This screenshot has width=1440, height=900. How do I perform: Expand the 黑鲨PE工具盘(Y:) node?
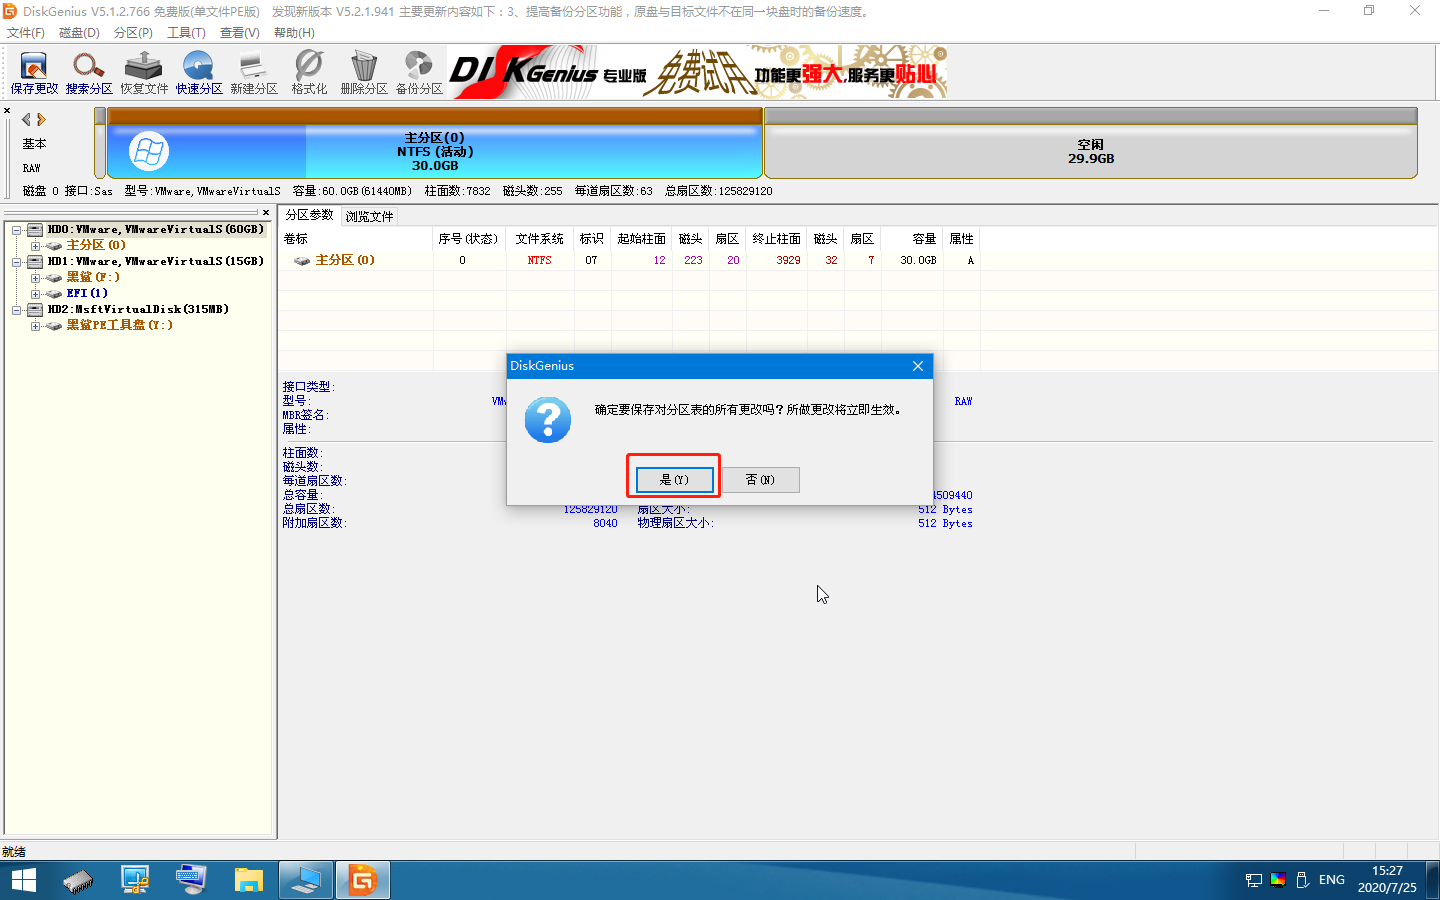35,326
